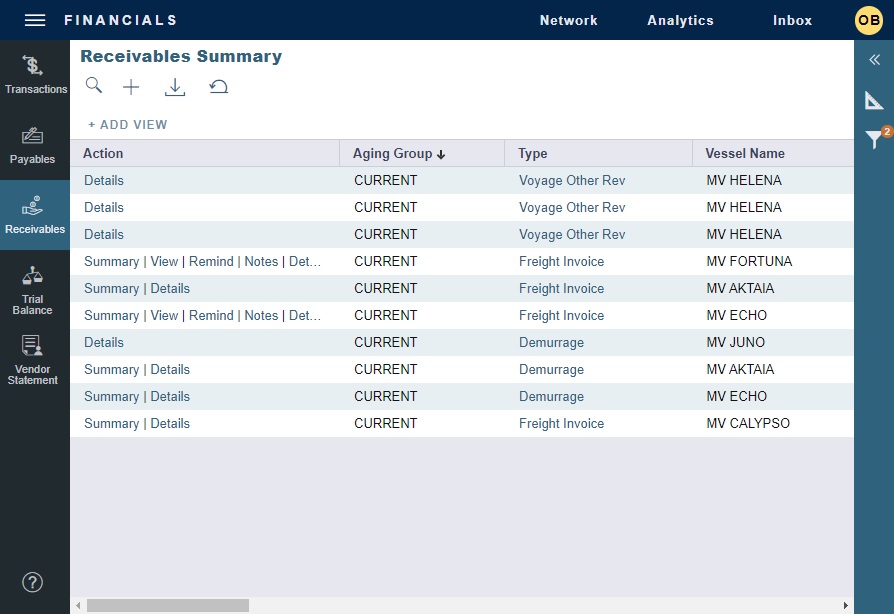Go to Trial Balance
The height and width of the screenshot is (614, 894).
tap(35, 290)
